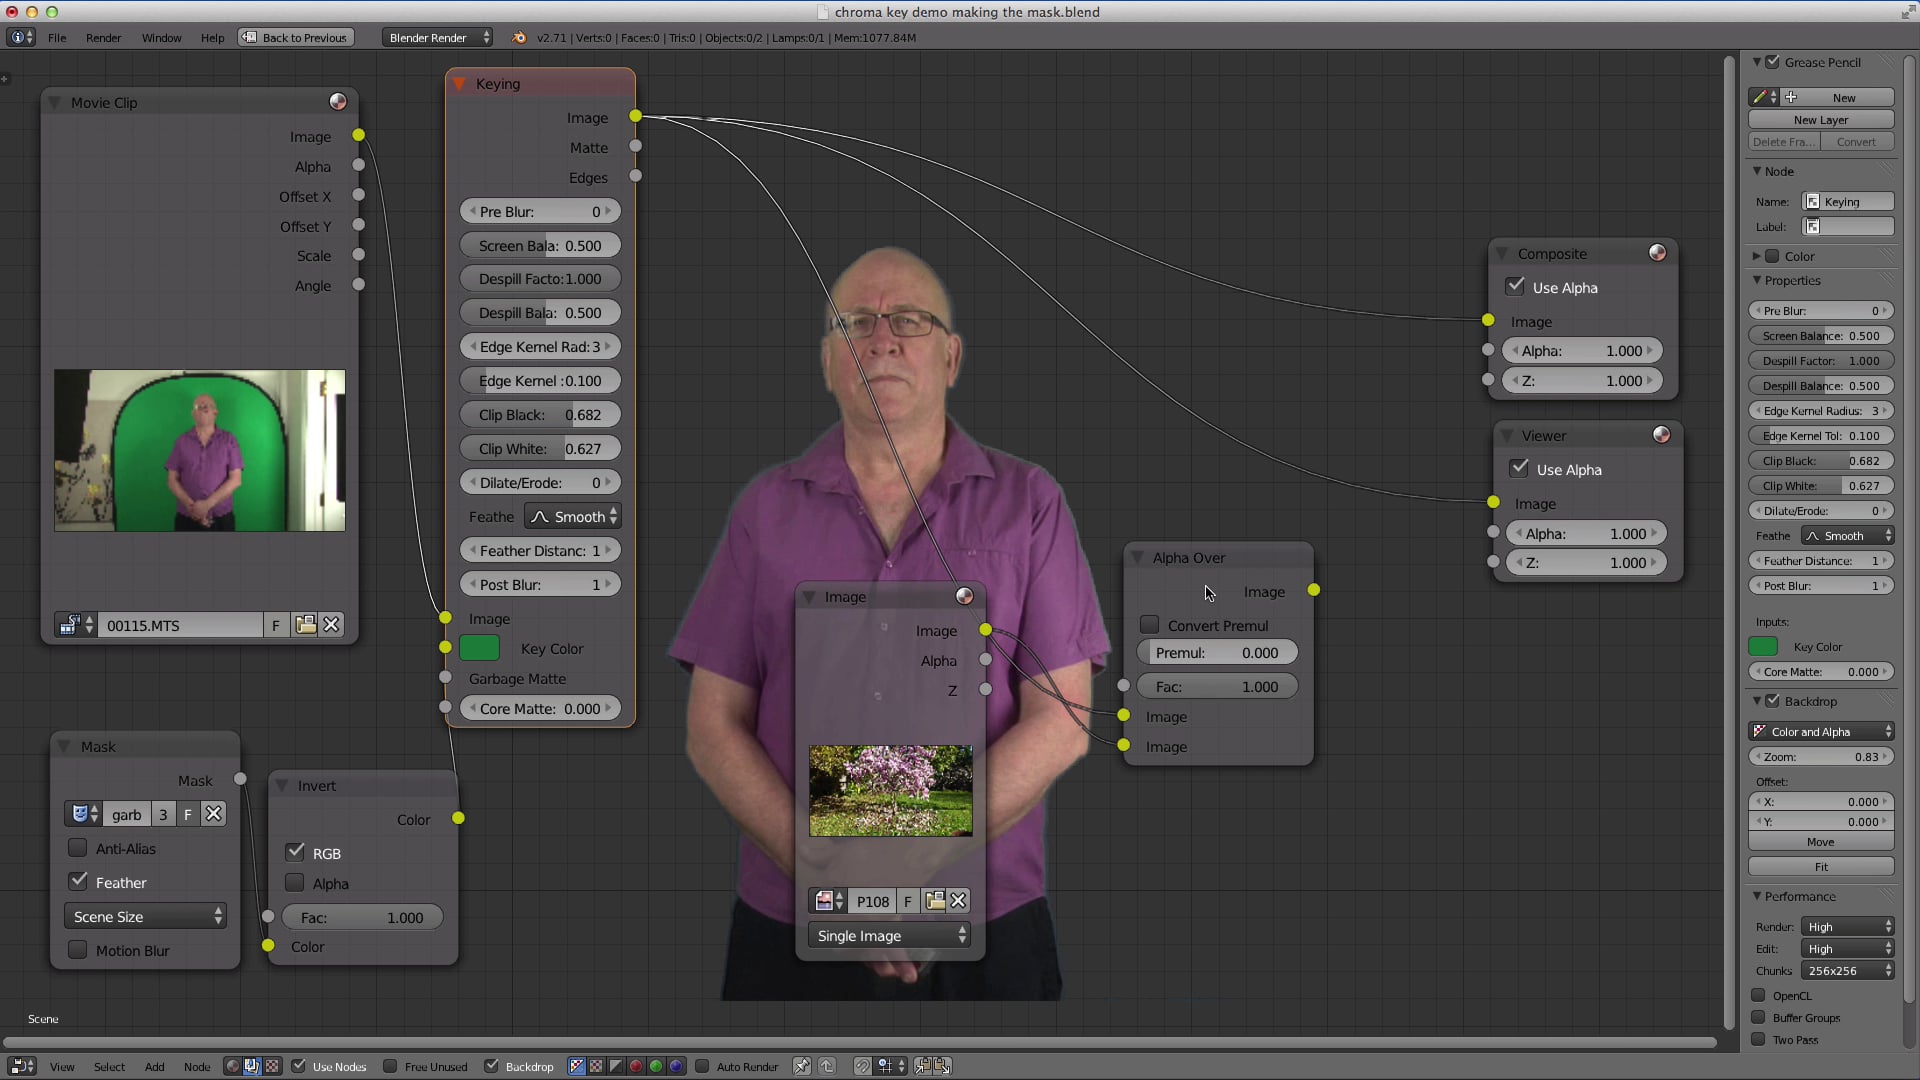The height and width of the screenshot is (1080, 1920).
Task: Open the Feather falloff Smooth dropdown in Keying node
Action: click(572, 516)
